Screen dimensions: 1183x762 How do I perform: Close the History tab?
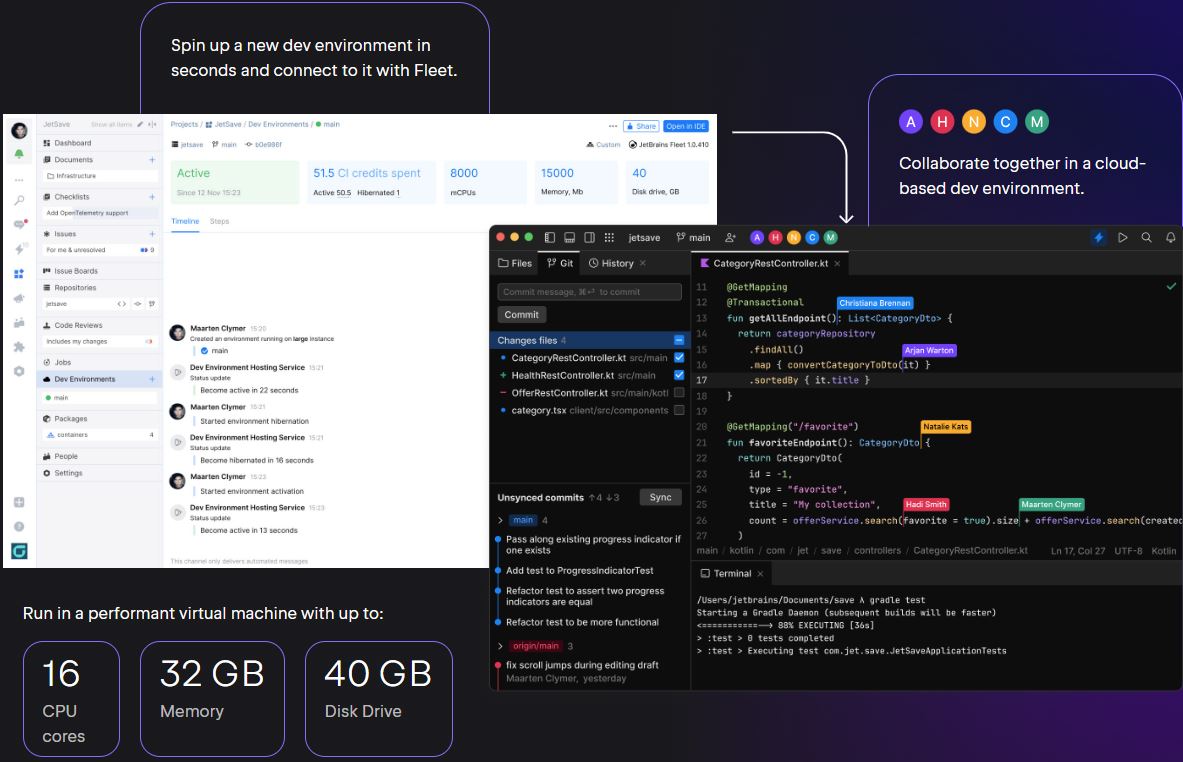pyautogui.click(x=643, y=263)
